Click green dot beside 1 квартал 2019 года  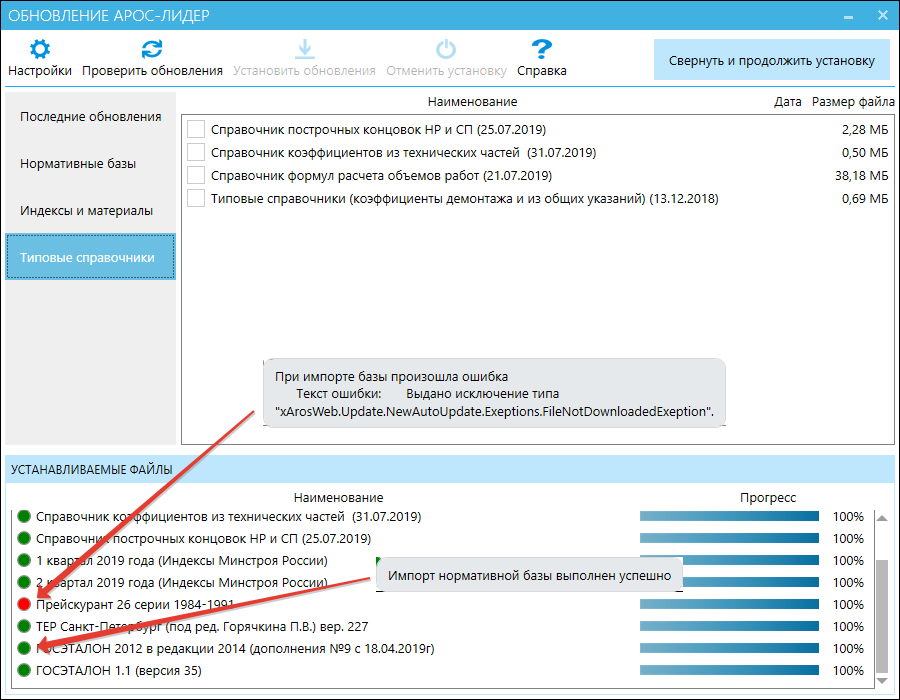[x=24, y=560]
